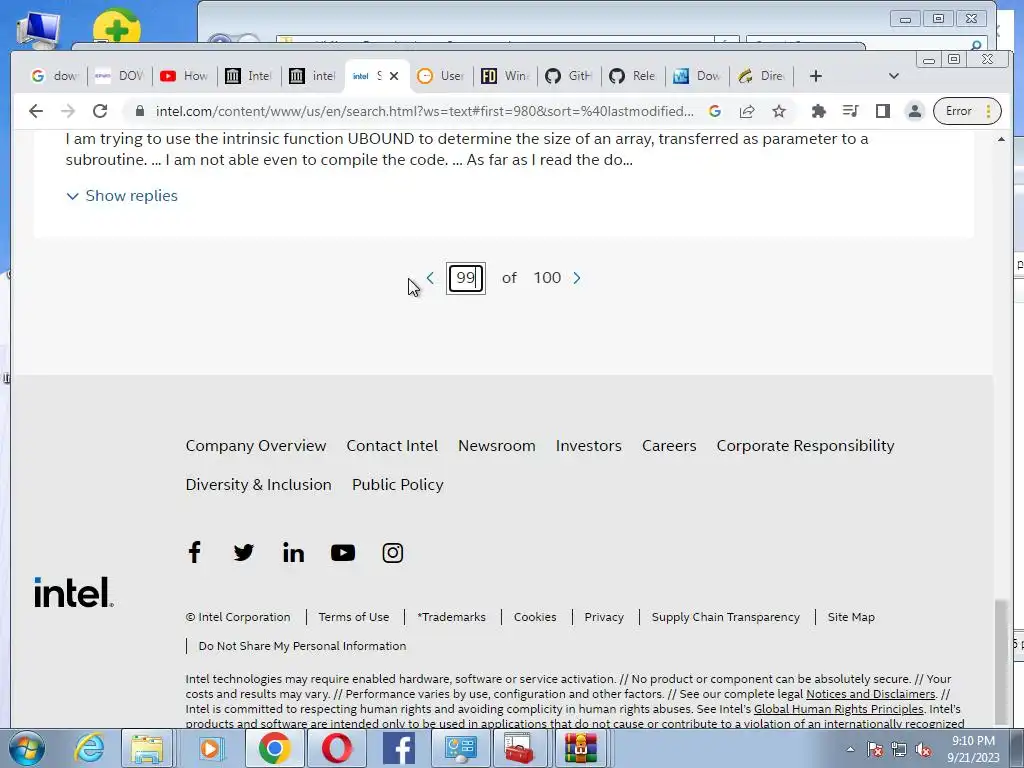Open the Company Overview link
The height and width of the screenshot is (768, 1024).
pos(256,446)
